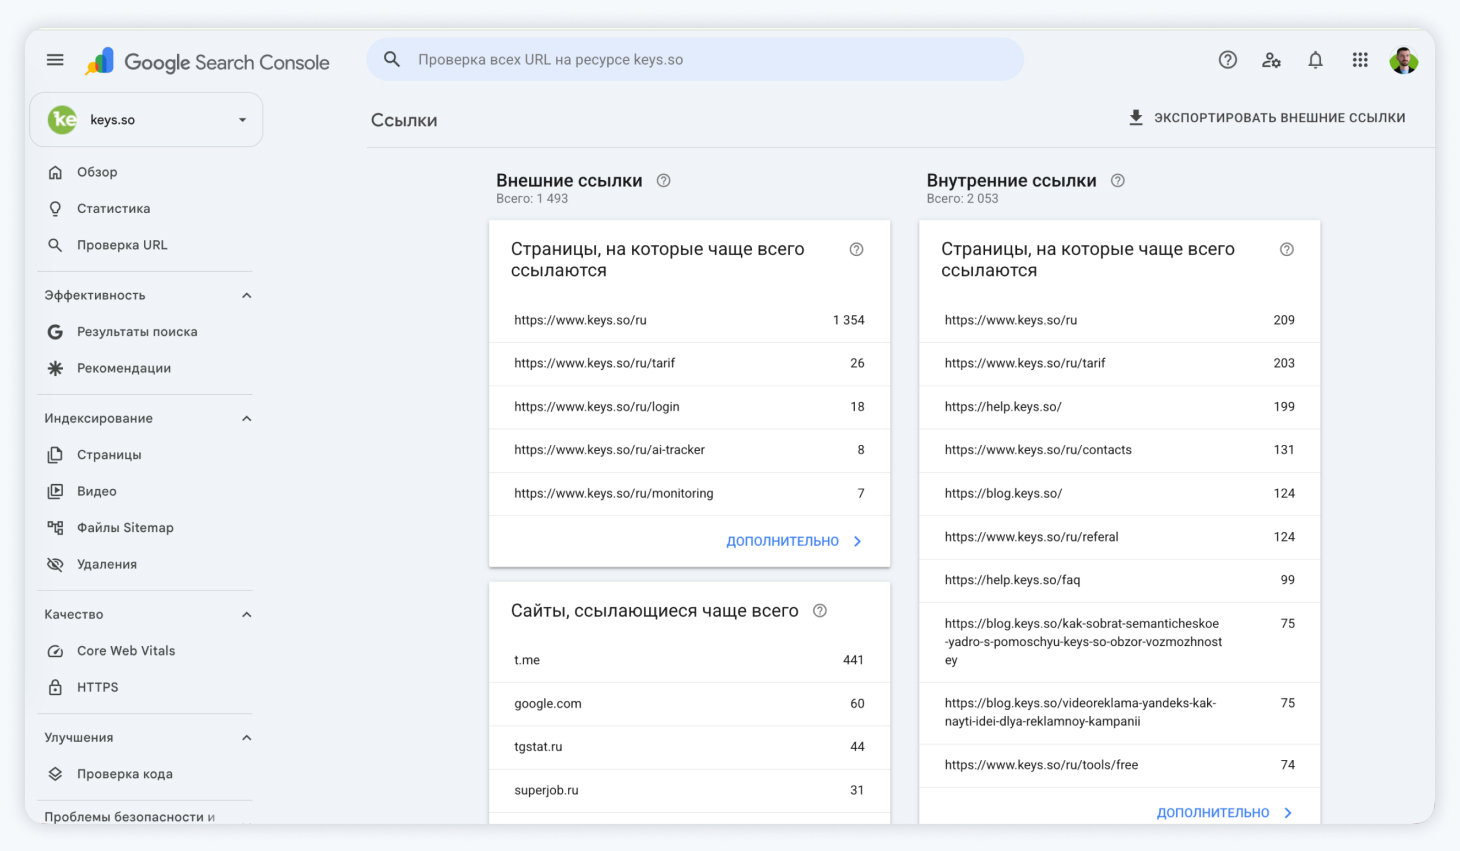Viewport: 1460px width, 851px height.
Task: Click the keys.so property logo icon
Action: click(x=62, y=120)
